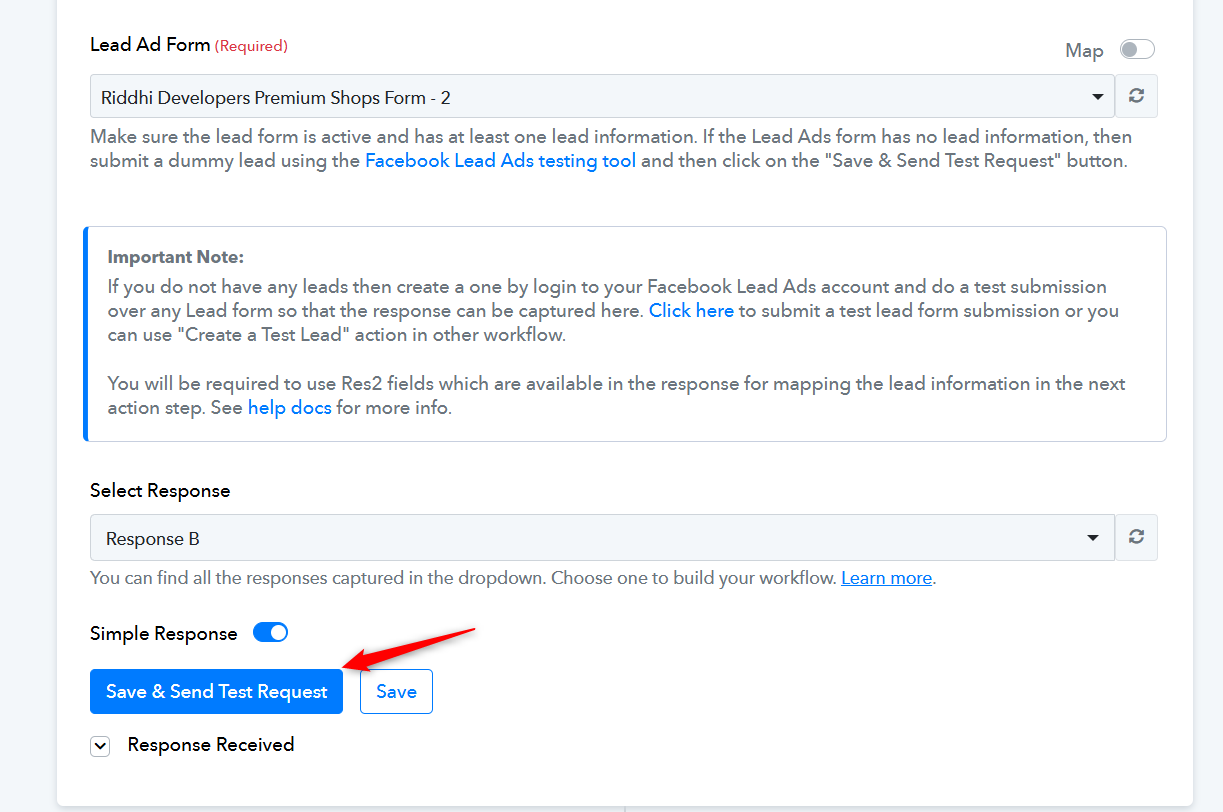Open the Lead Ad Form dropdown
The height and width of the screenshot is (812, 1223).
[x=602, y=96]
